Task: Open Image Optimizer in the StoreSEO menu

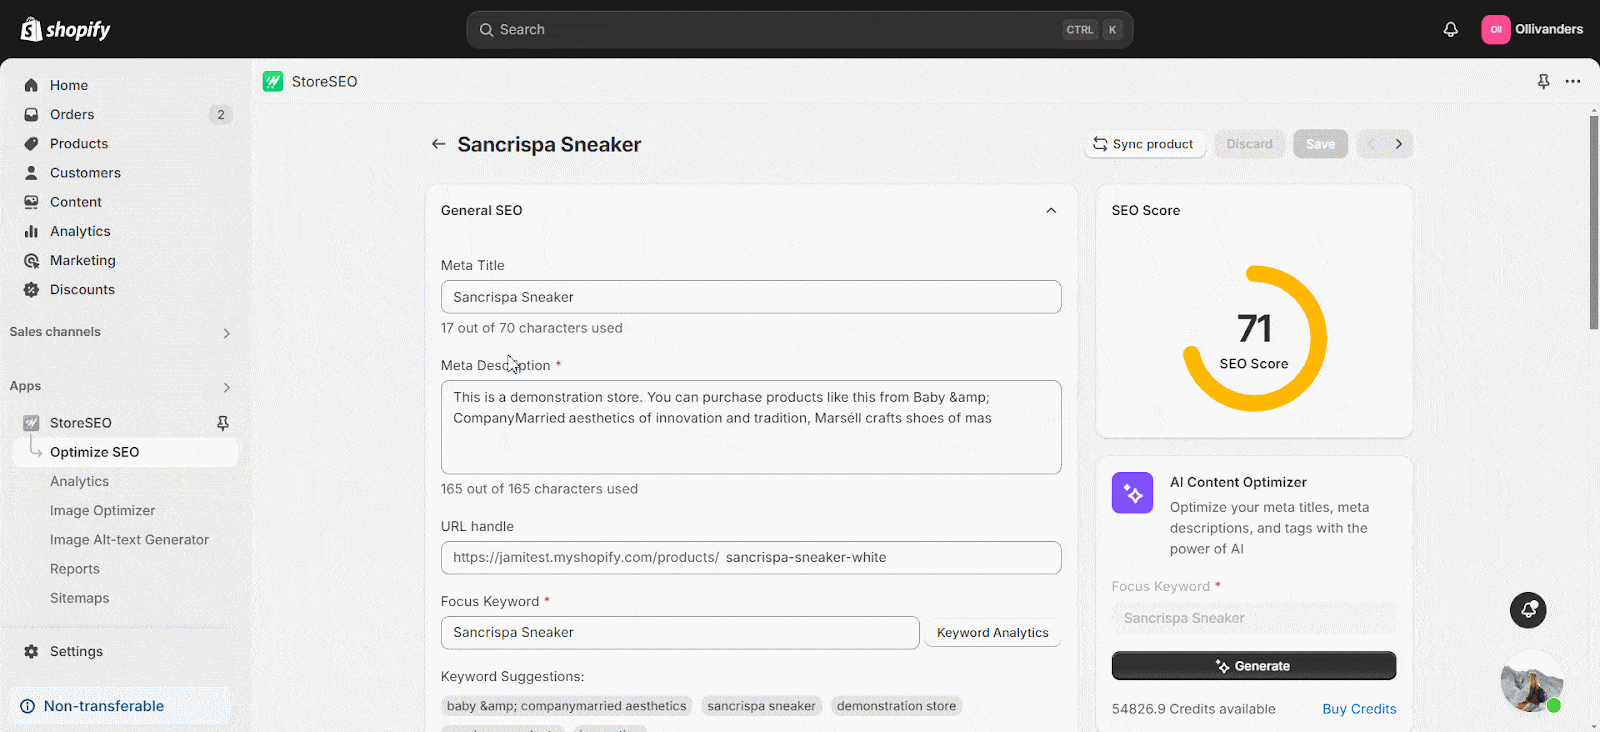Action: tap(102, 510)
